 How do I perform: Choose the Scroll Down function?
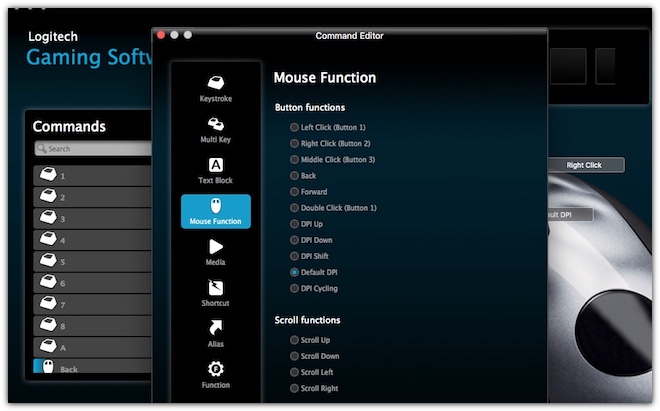point(294,356)
